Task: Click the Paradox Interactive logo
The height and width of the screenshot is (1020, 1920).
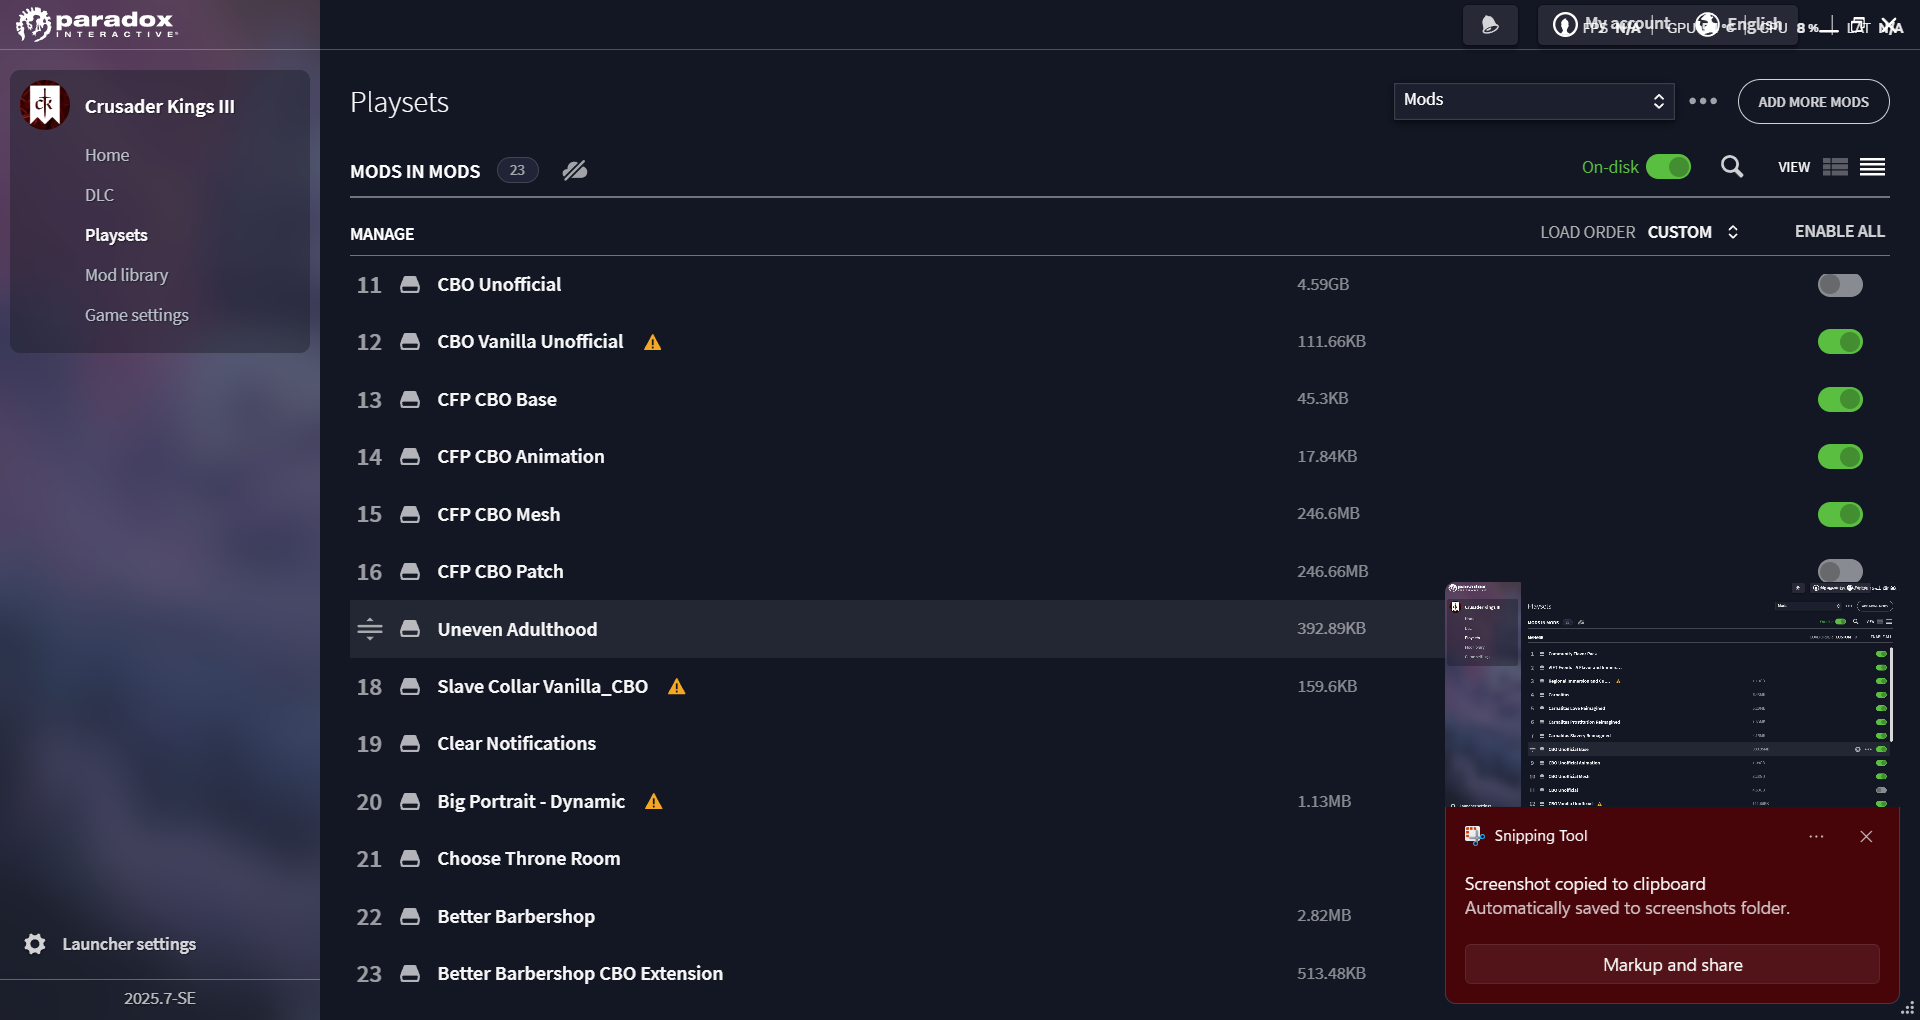Action: pos(96,24)
